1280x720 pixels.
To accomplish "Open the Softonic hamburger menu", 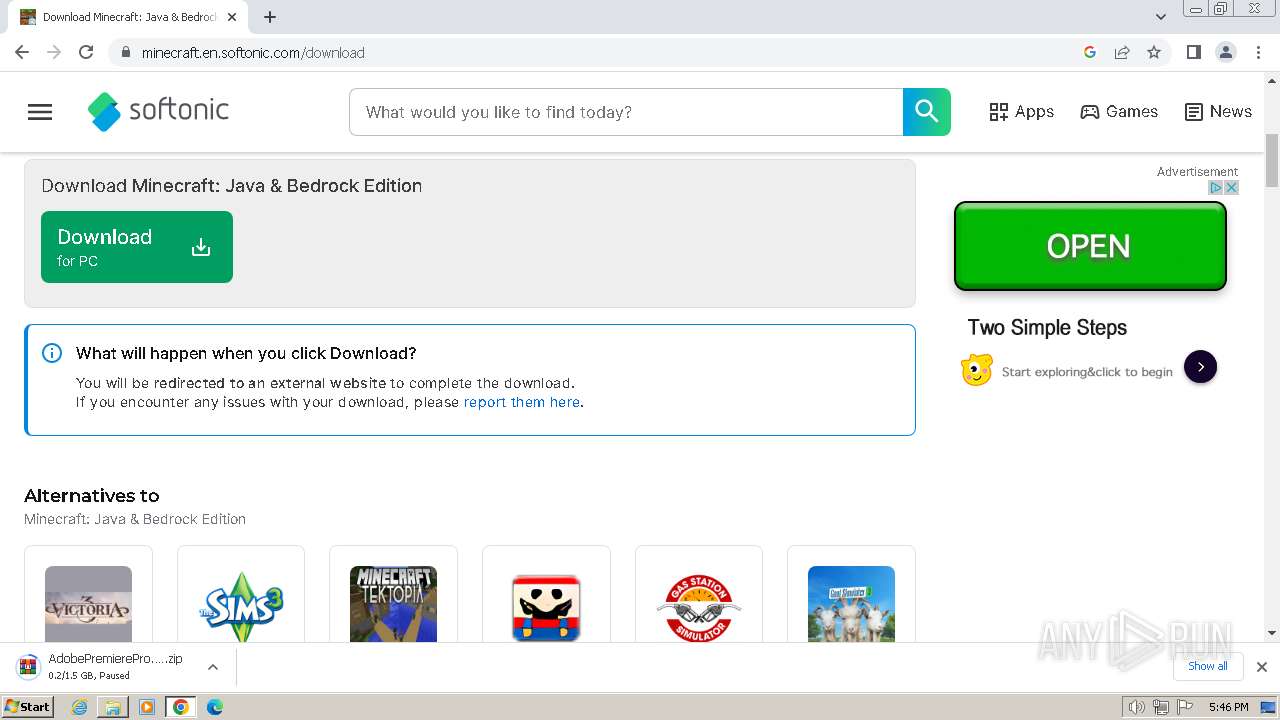I will [x=40, y=112].
